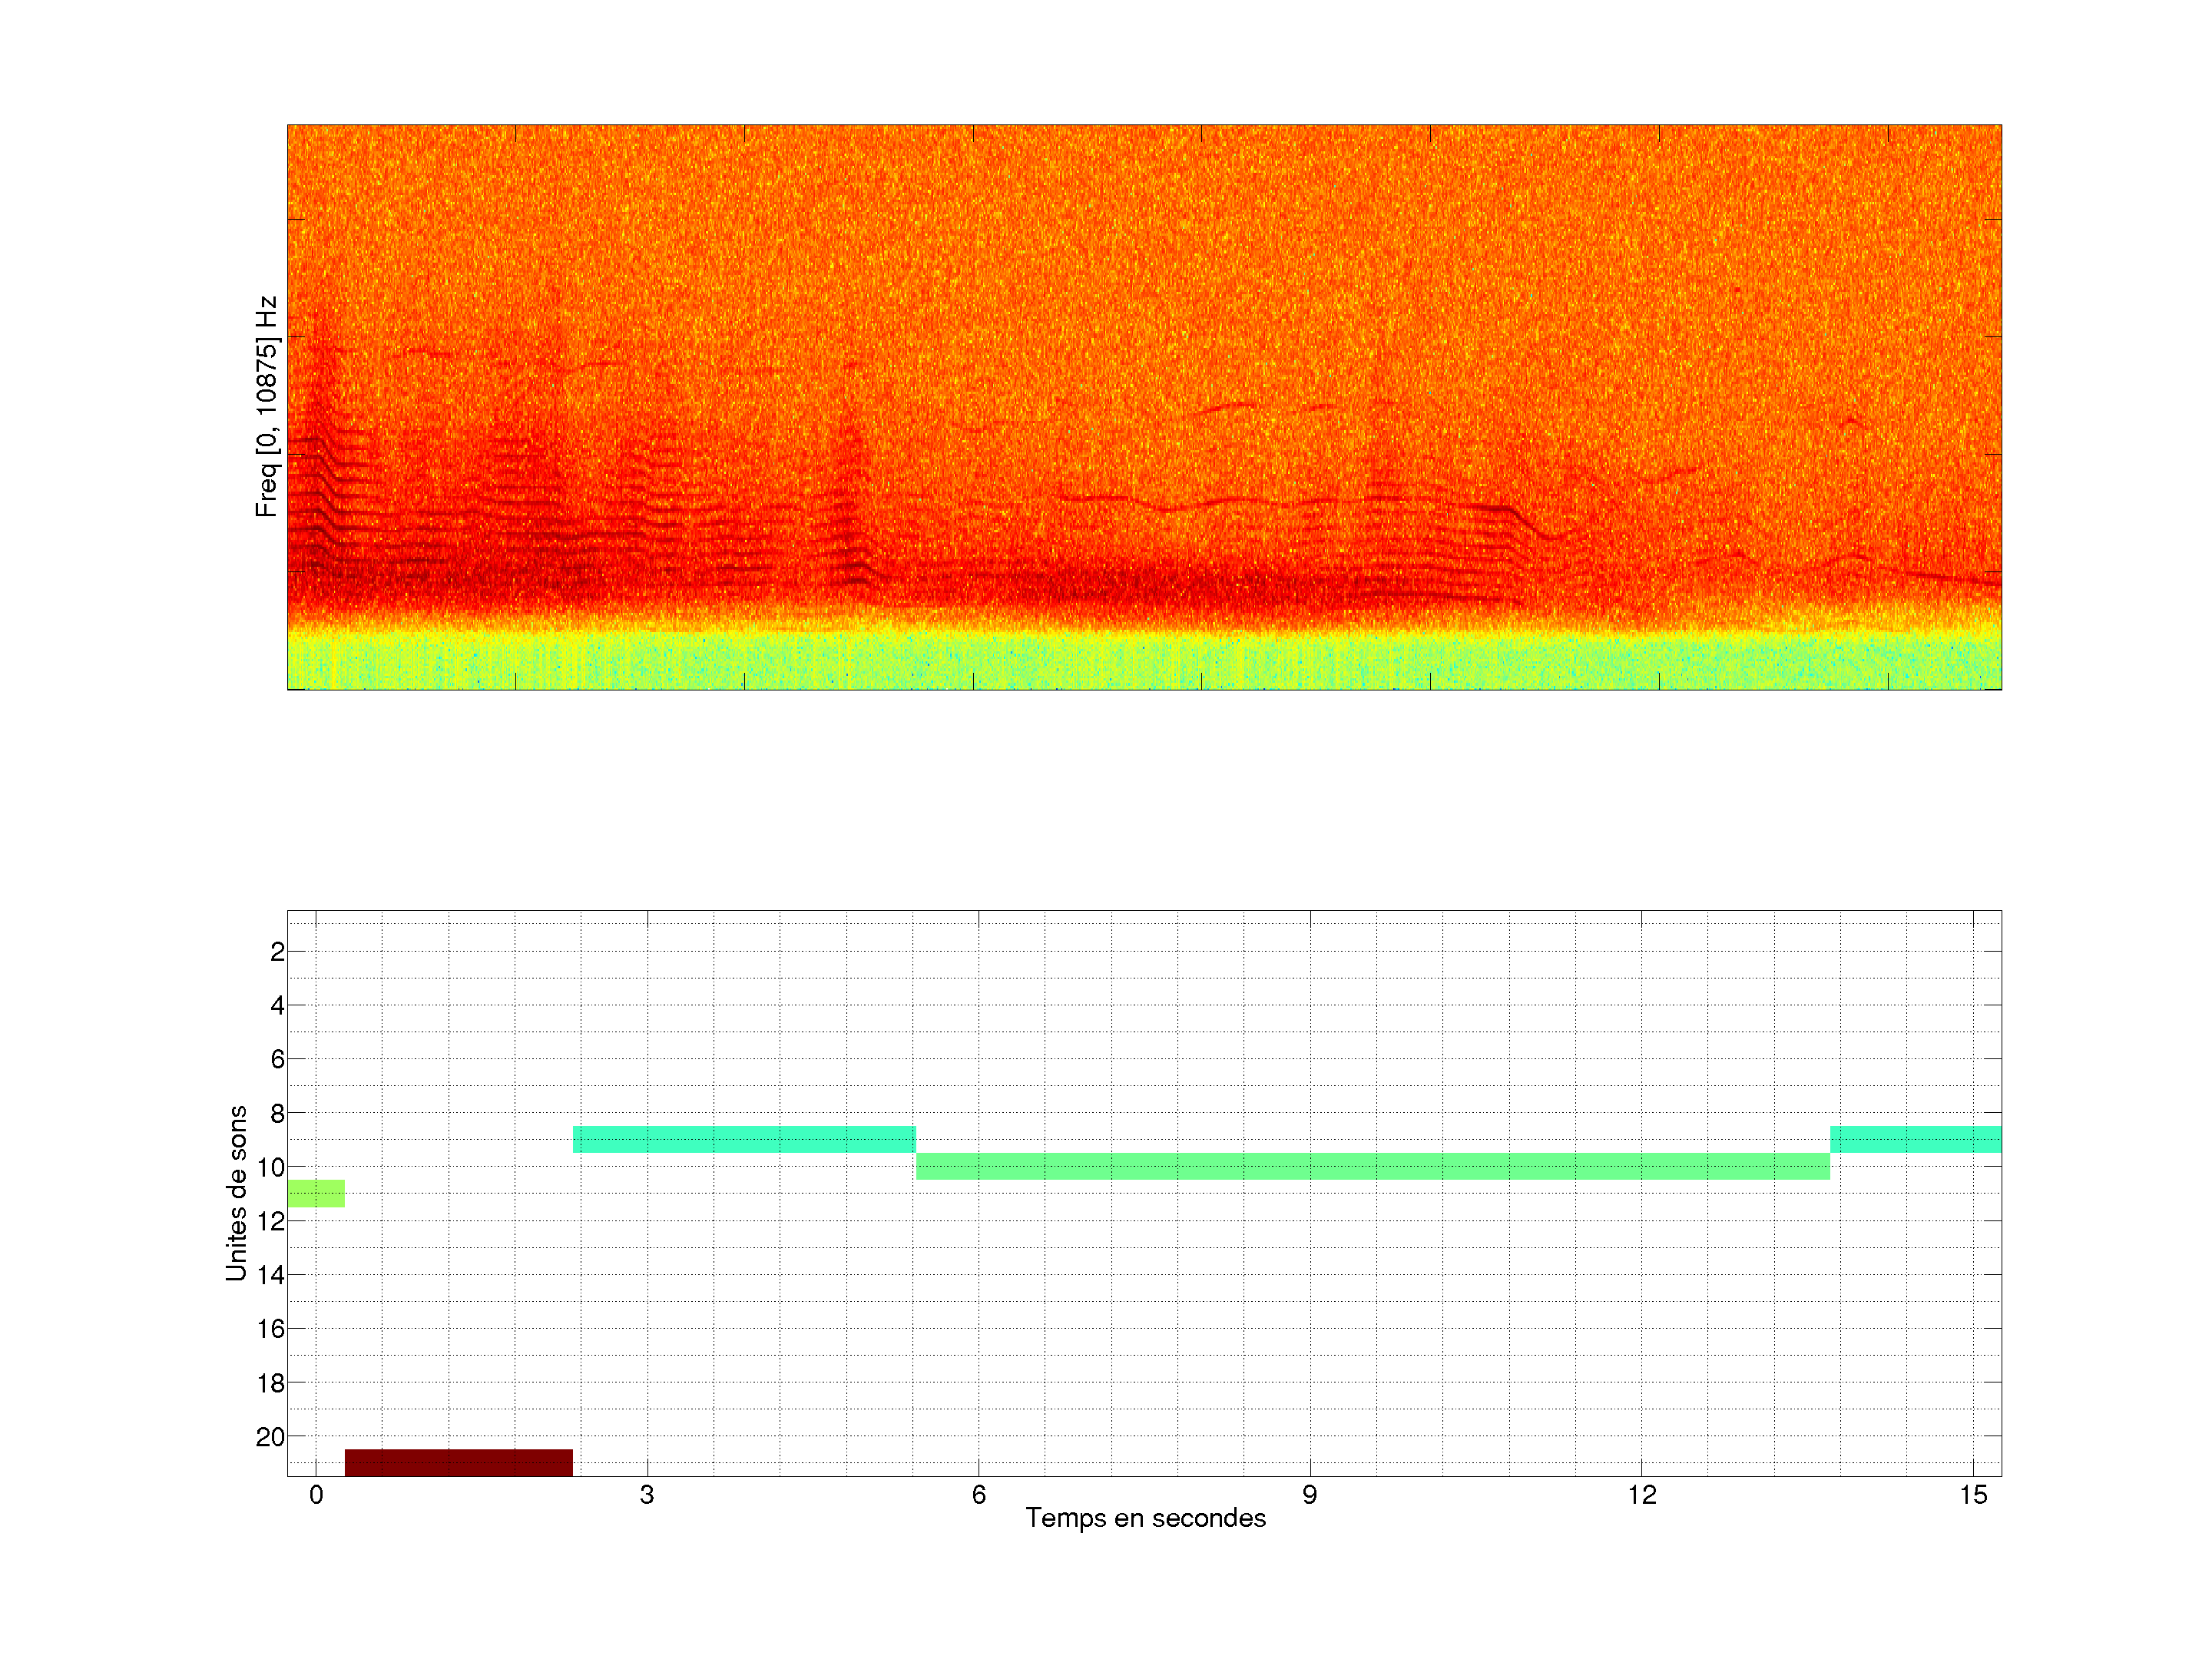Click the last turquoise bar near 15 seconds
Viewport: 2212px width, 1659px height.
(1915, 1139)
